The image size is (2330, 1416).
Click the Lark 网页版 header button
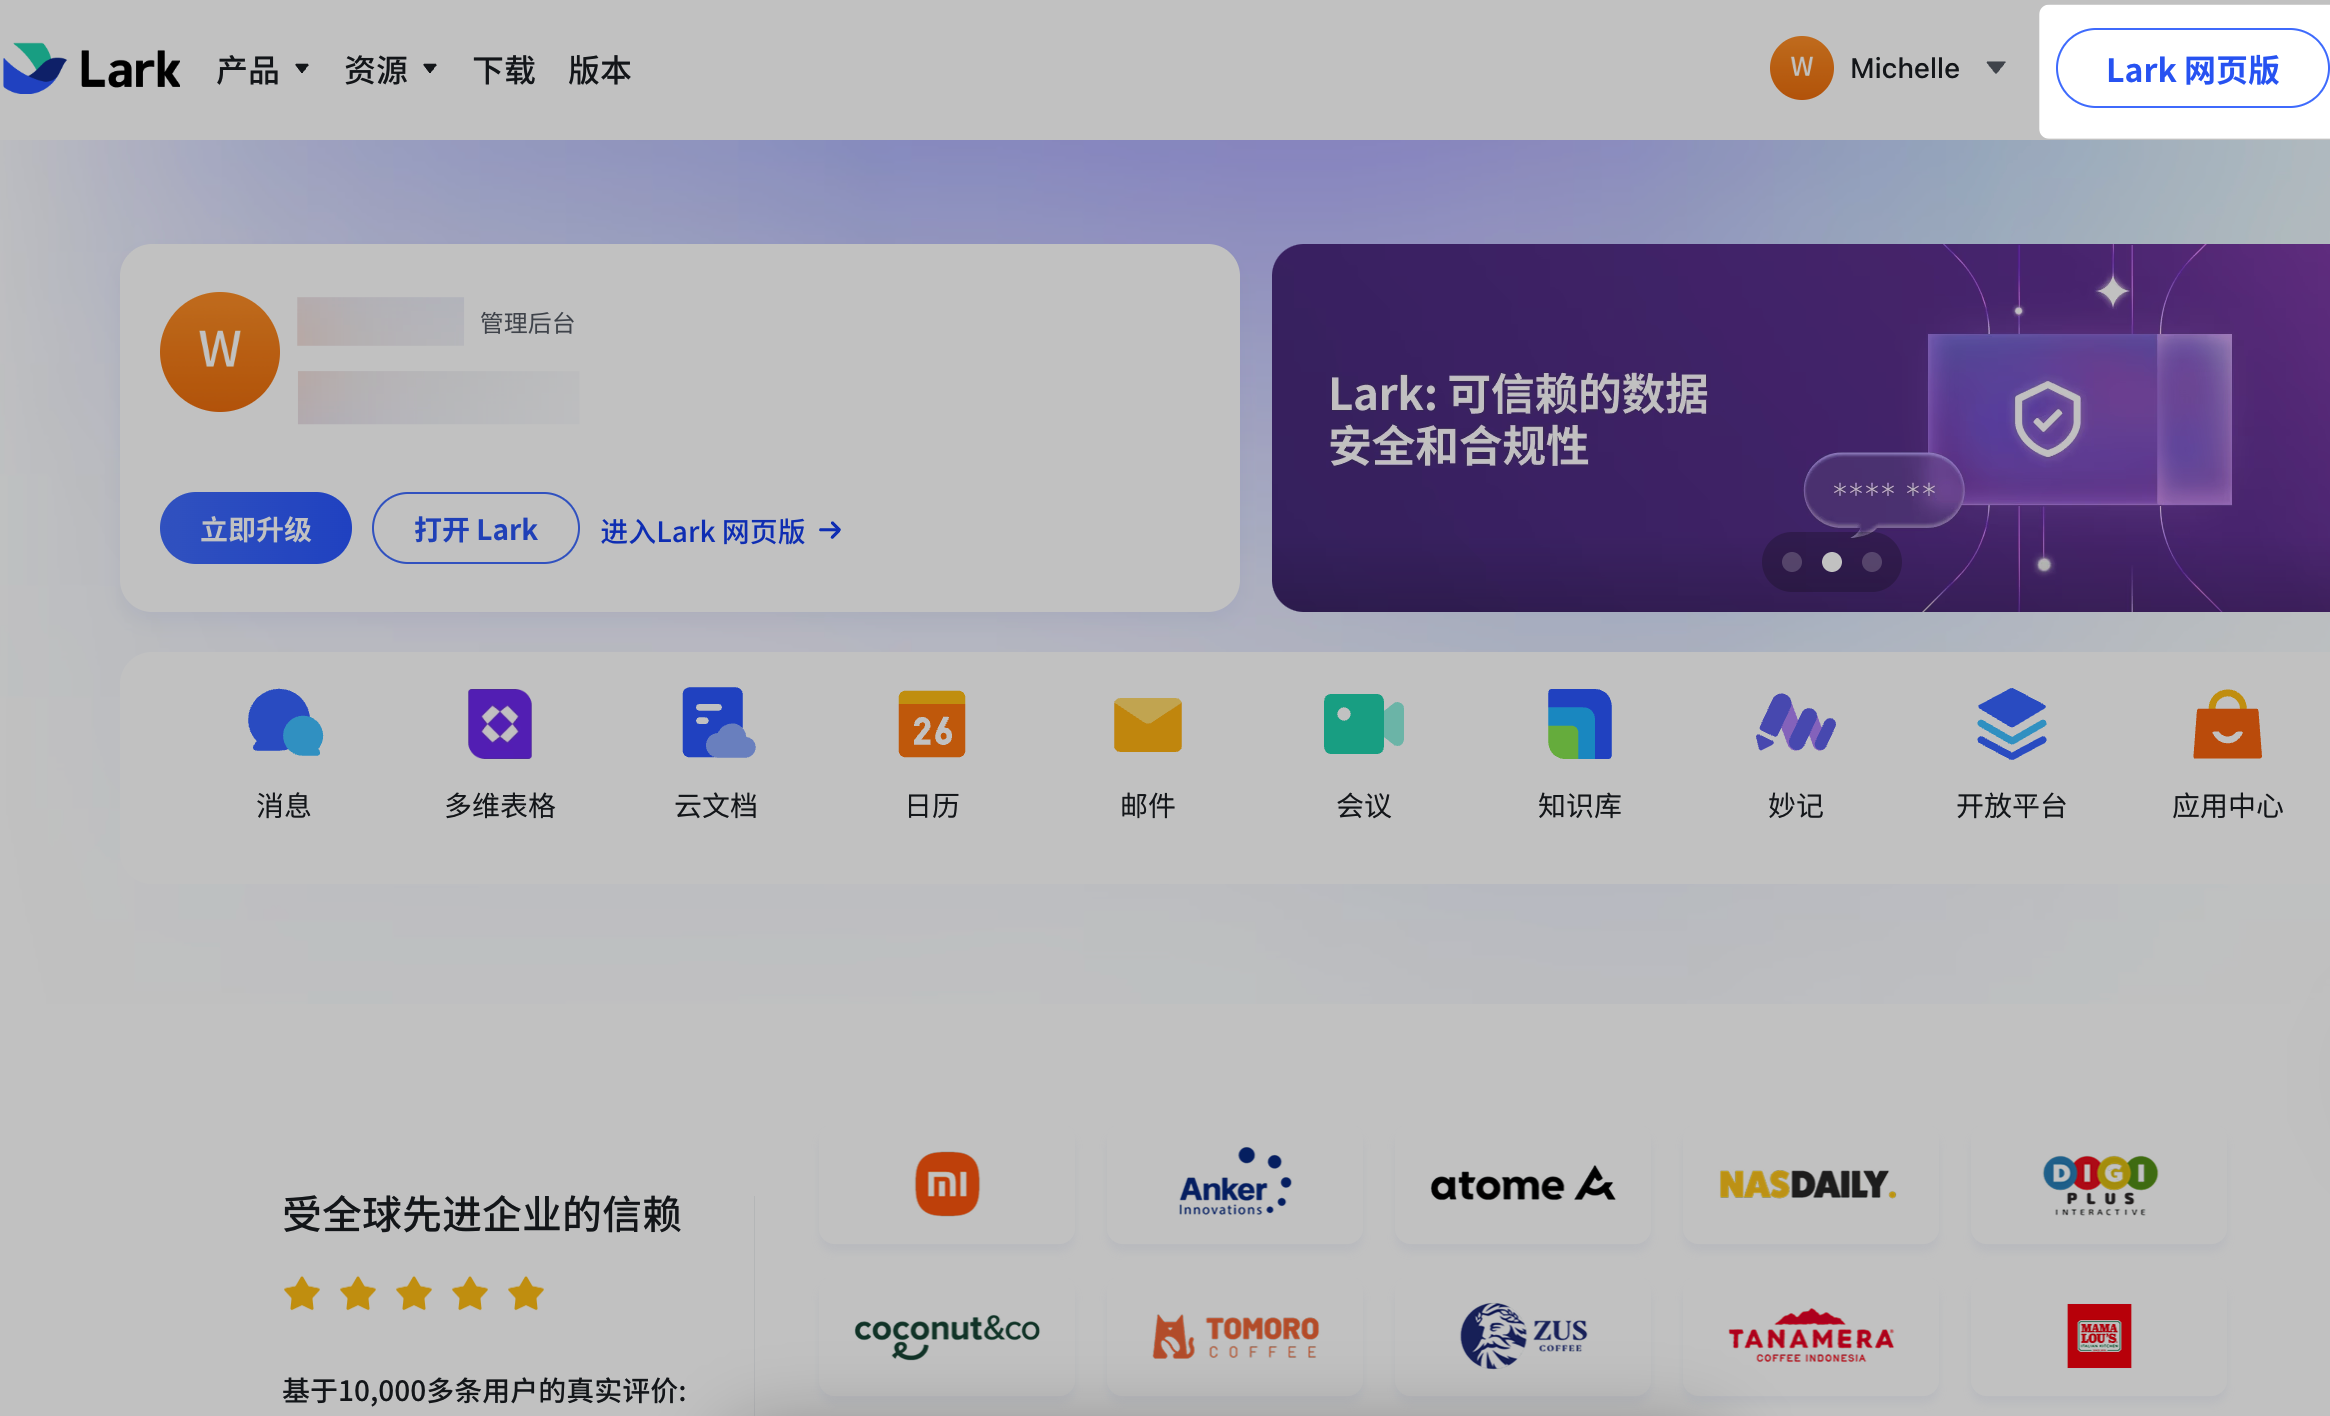click(2192, 68)
